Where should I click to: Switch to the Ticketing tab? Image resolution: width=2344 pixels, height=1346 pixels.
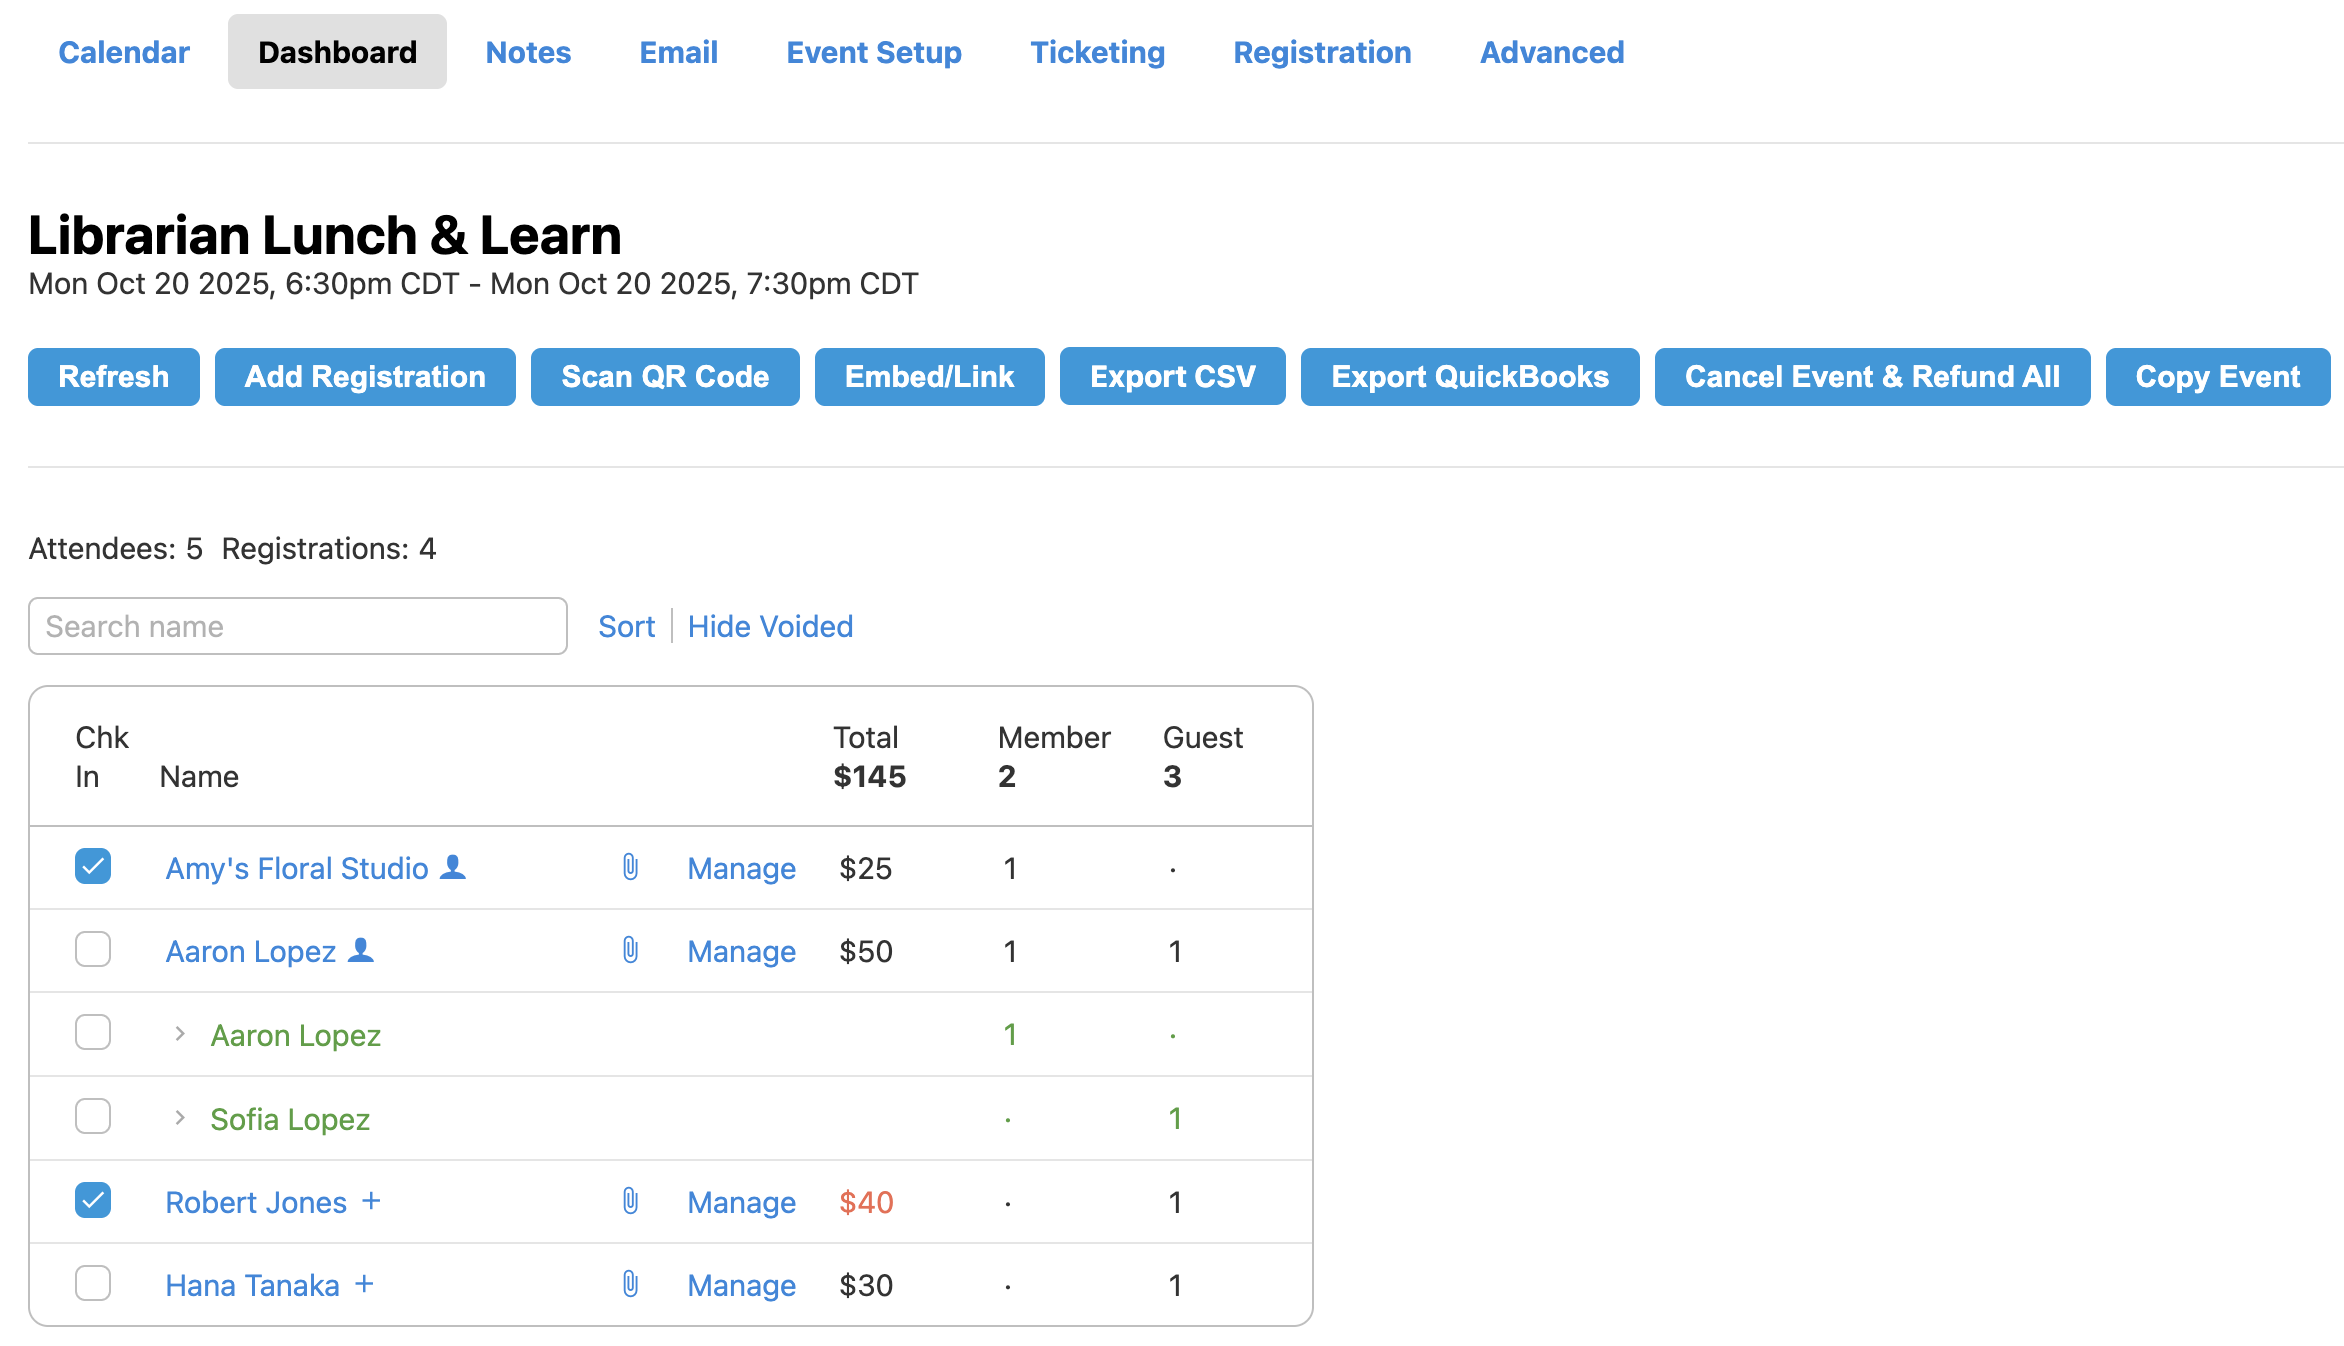point(1097,52)
